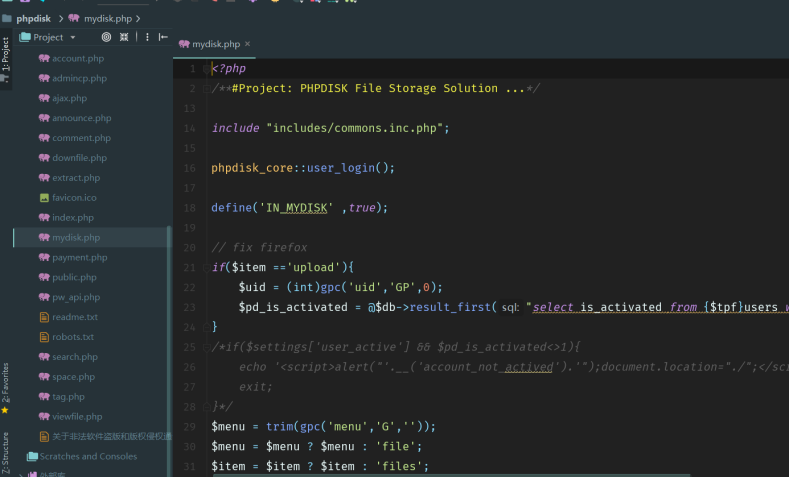Click the PHP icon next to admincp.php
The width and height of the screenshot is (789, 478).
pyautogui.click(x=44, y=78)
